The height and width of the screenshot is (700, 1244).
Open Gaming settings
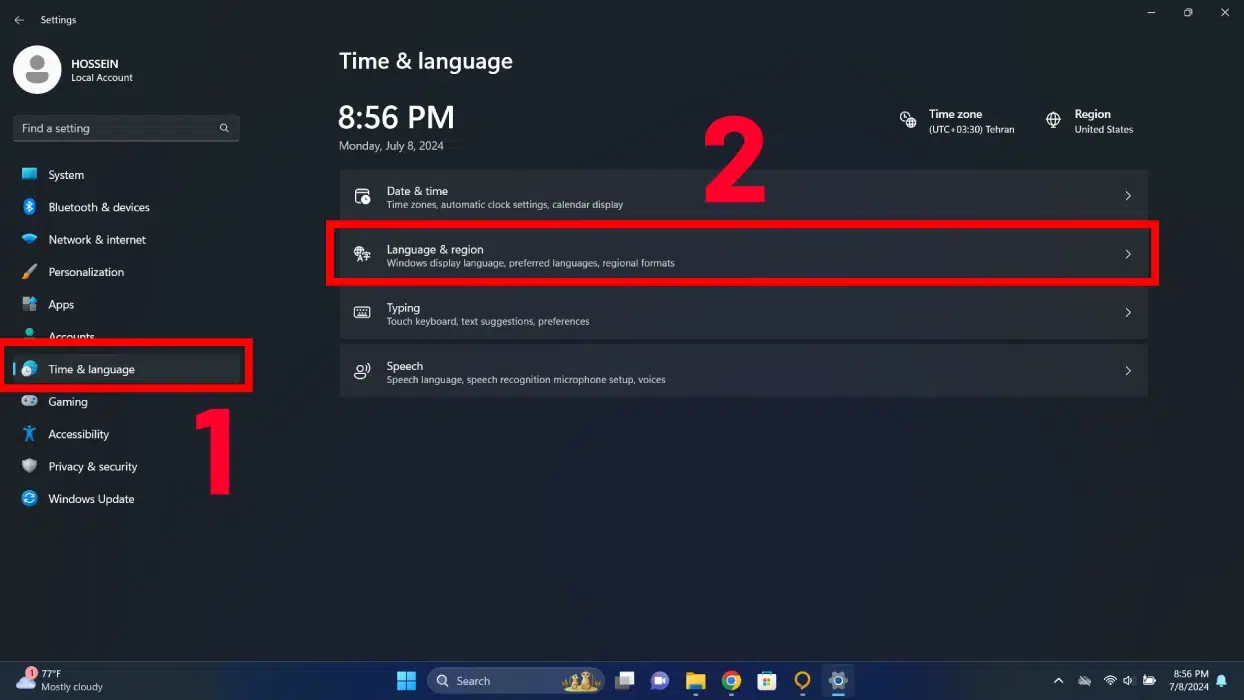(69, 401)
